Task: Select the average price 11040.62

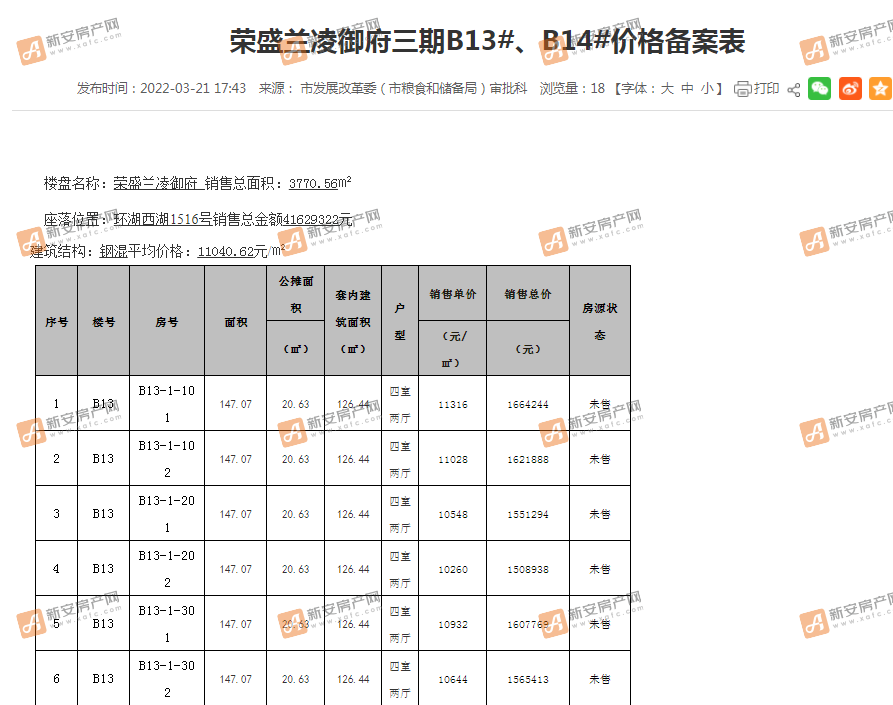Action: click(226, 252)
